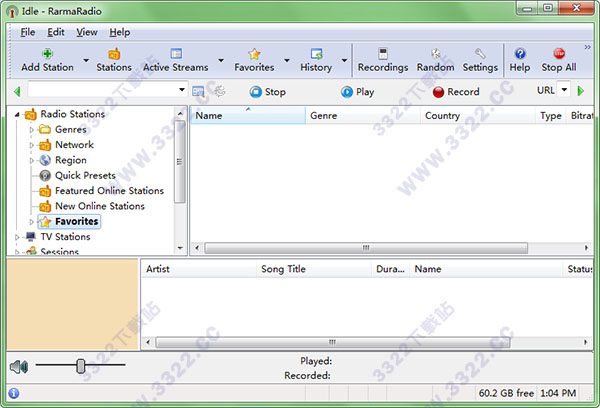This screenshot has width=600, height=408.
Task: Open Active Streams from the toolbar
Action: tap(176, 54)
